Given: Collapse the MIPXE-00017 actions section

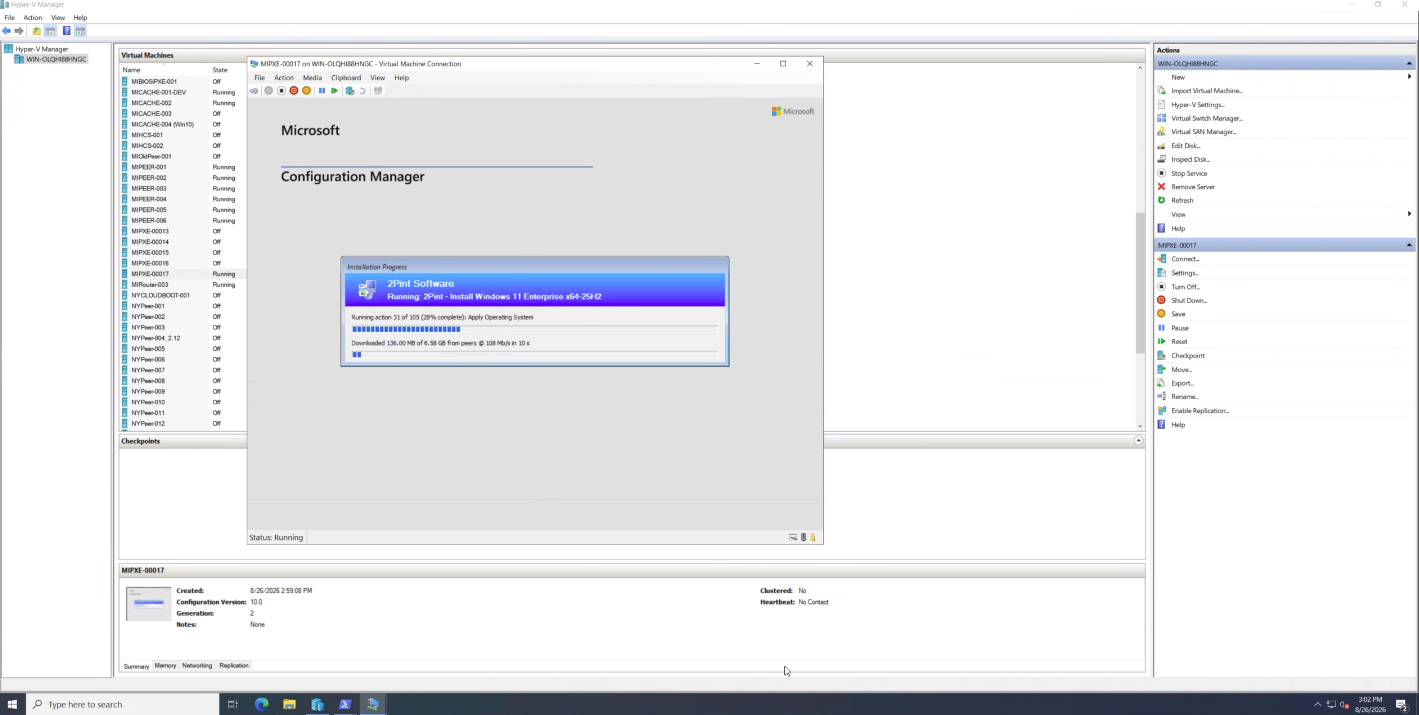Looking at the screenshot, I should [1409, 245].
